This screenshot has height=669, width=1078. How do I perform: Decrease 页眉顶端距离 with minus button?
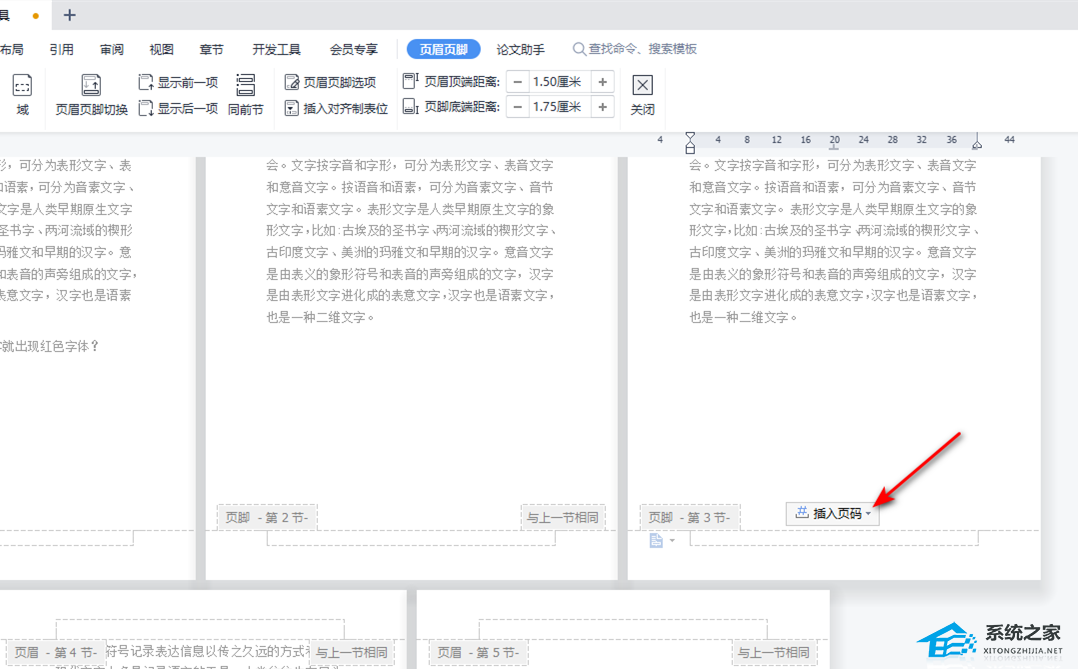click(517, 82)
